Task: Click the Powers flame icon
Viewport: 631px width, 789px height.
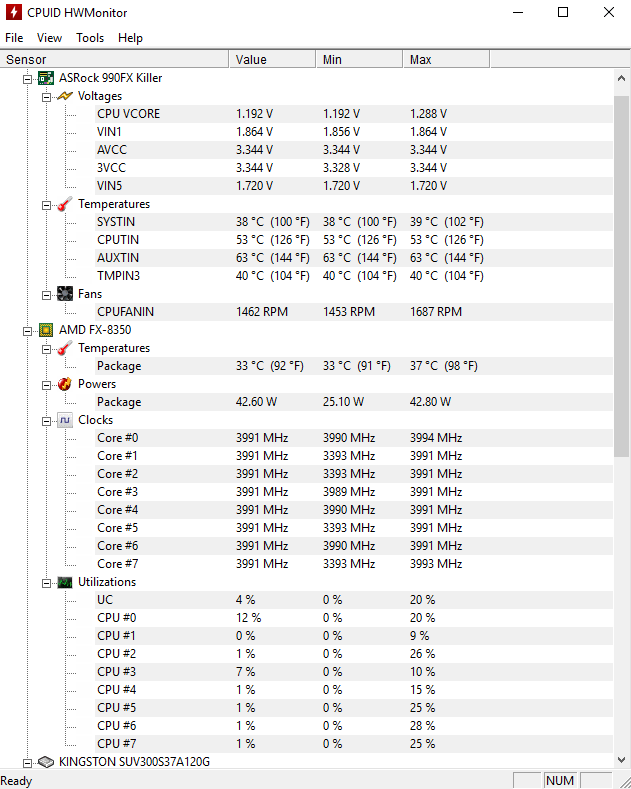Action: coord(65,384)
